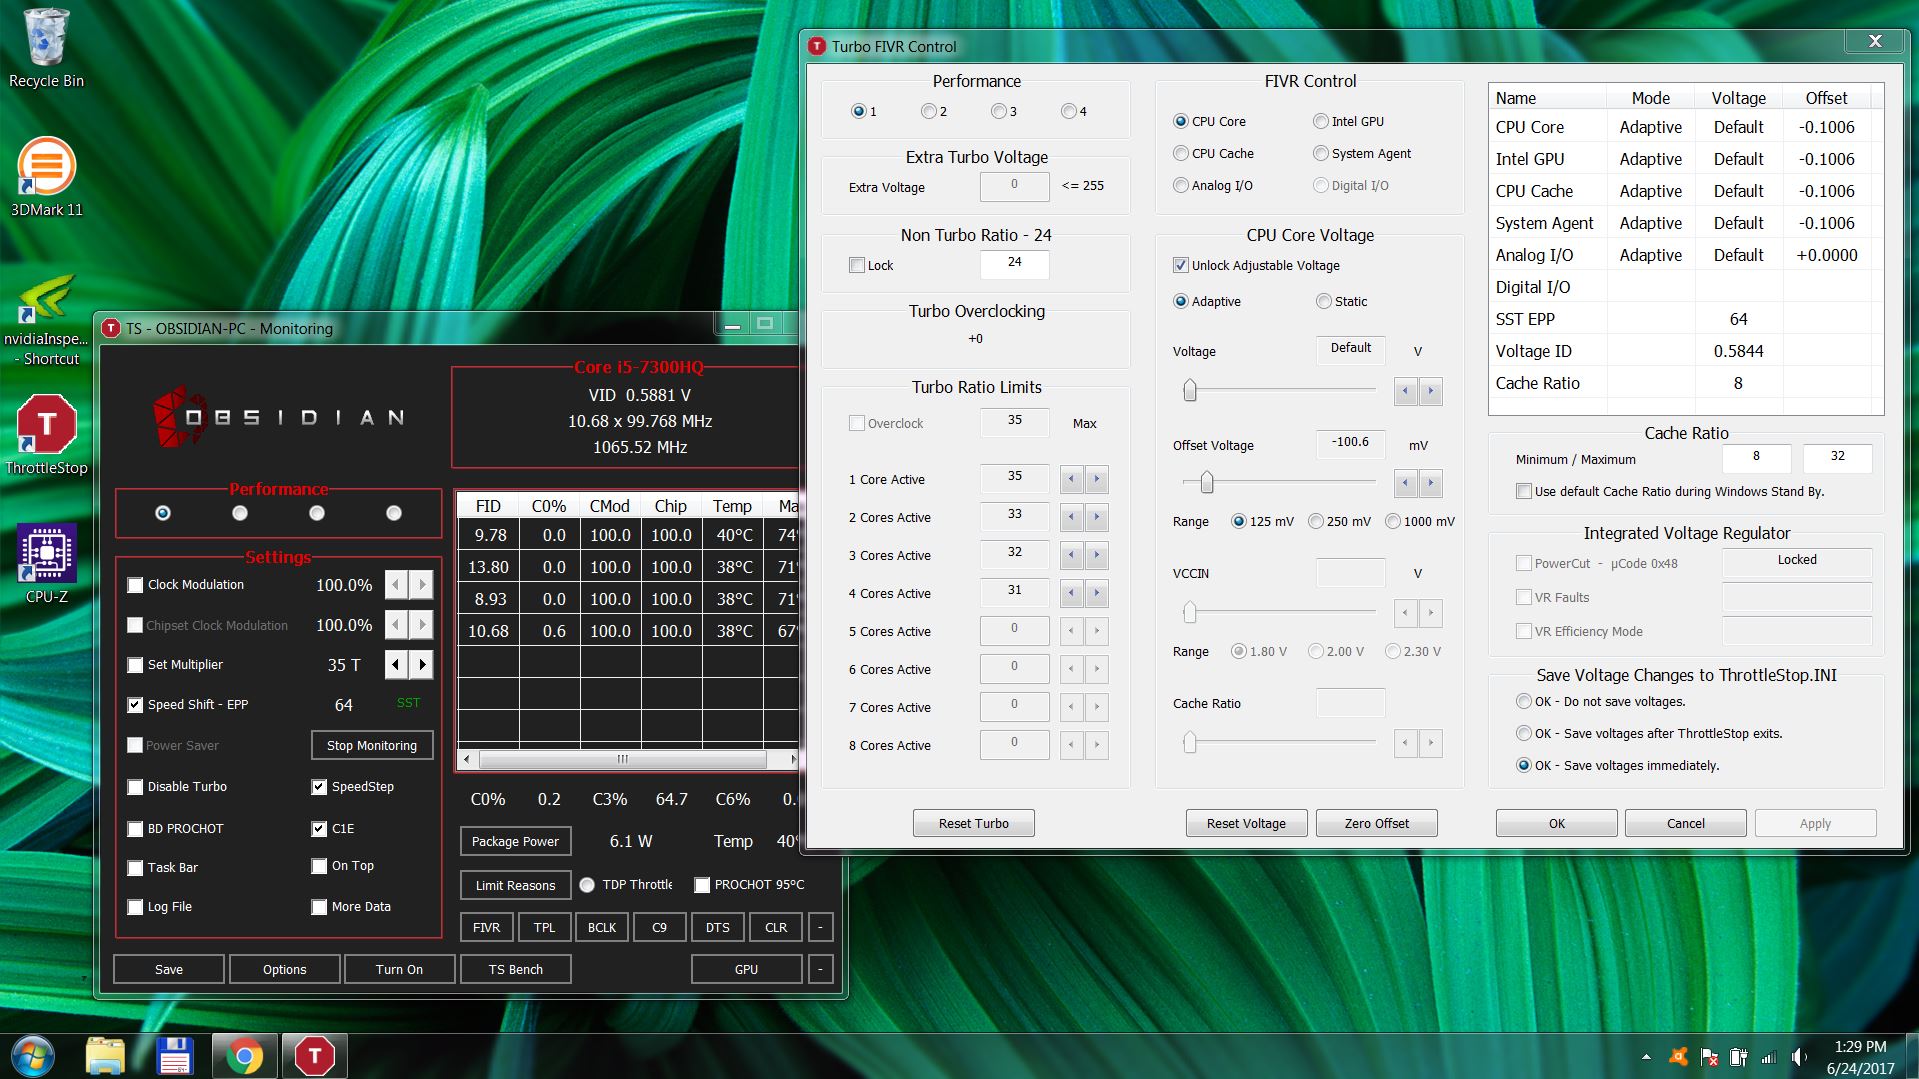Open FIVR panel button in ThrottleStop
The width and height of the screenshot is (1919, 1079).
487,927
